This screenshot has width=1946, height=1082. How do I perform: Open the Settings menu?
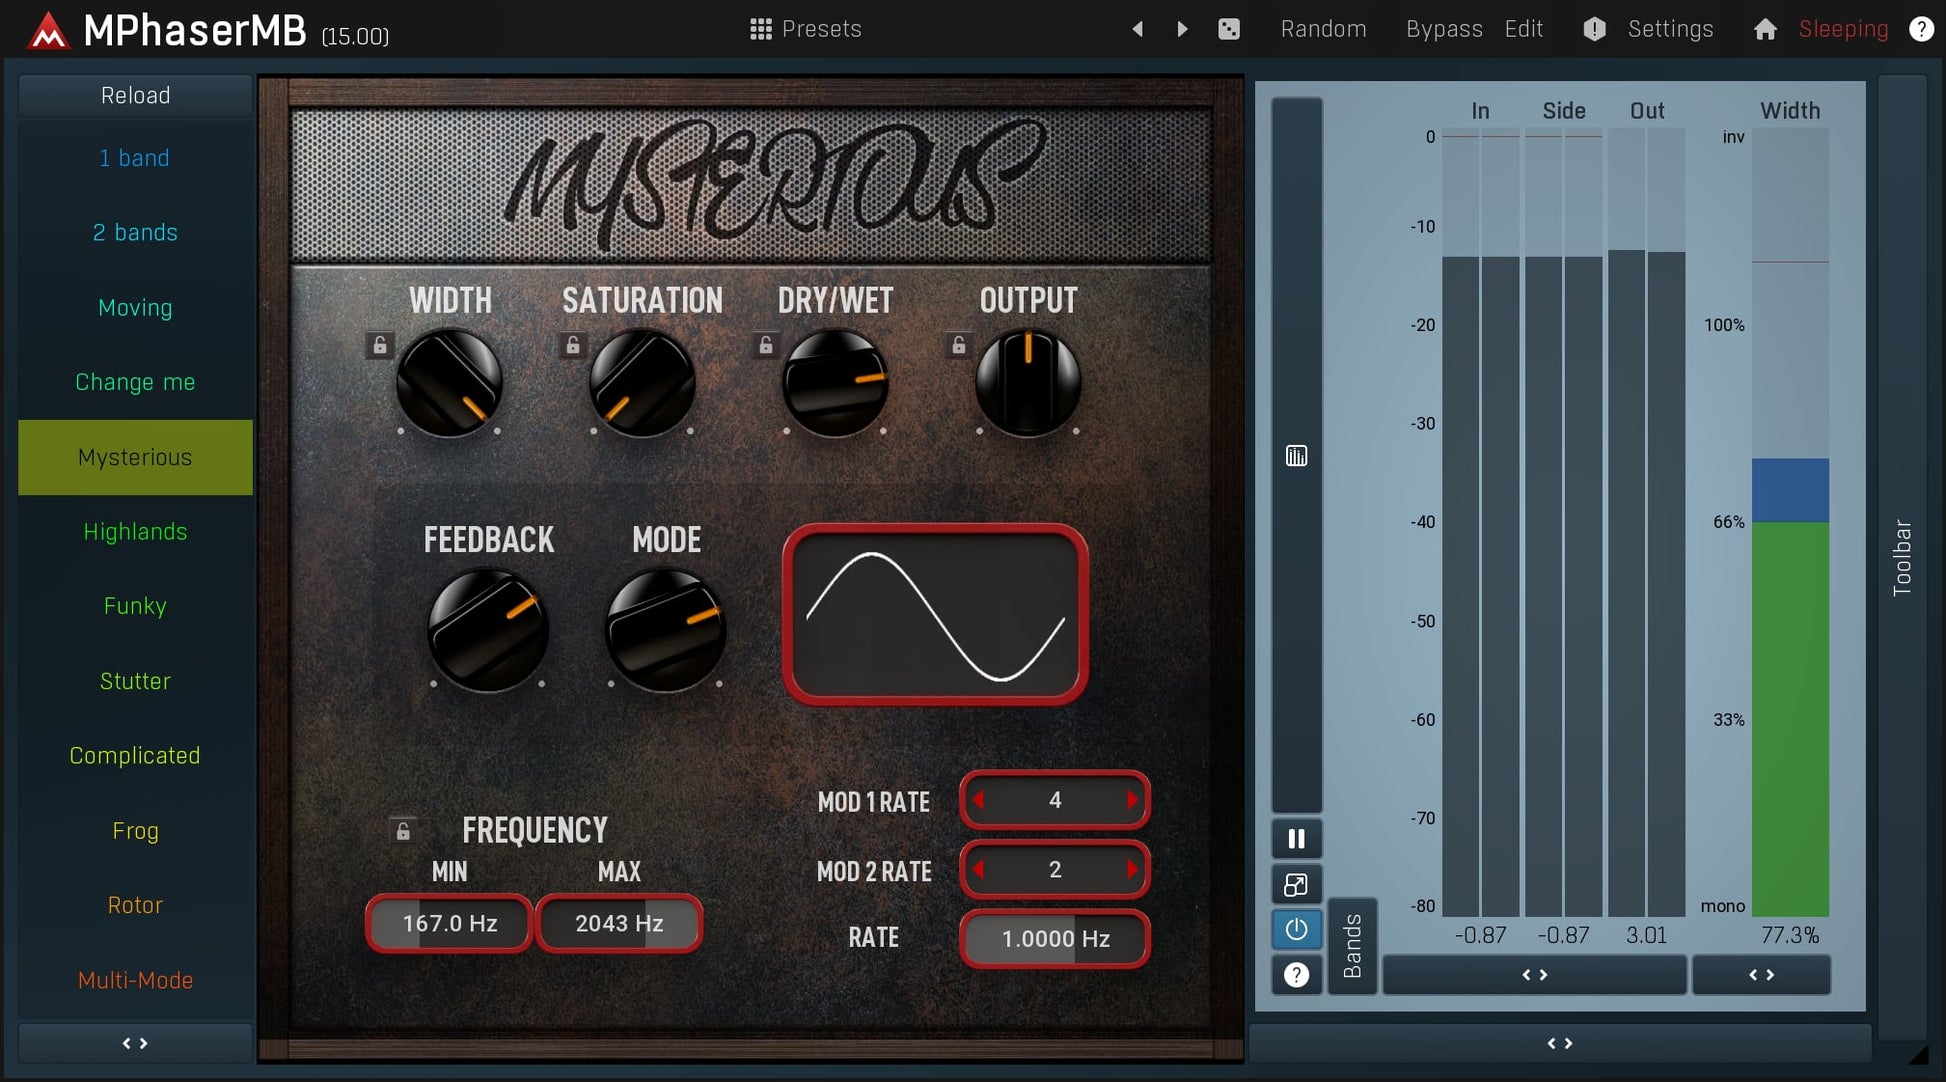1669,29
